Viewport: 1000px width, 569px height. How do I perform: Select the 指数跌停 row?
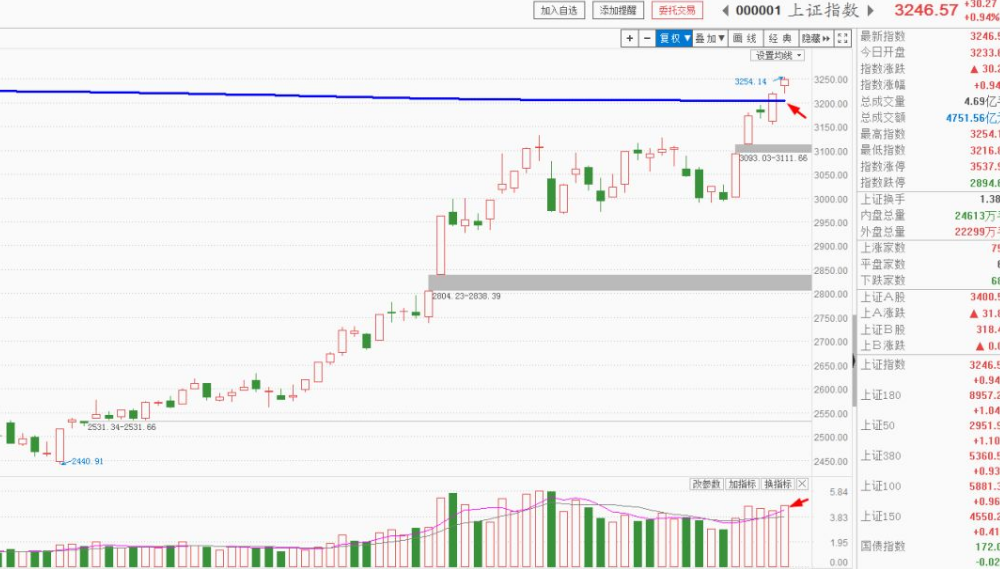(x=929, y=182)
